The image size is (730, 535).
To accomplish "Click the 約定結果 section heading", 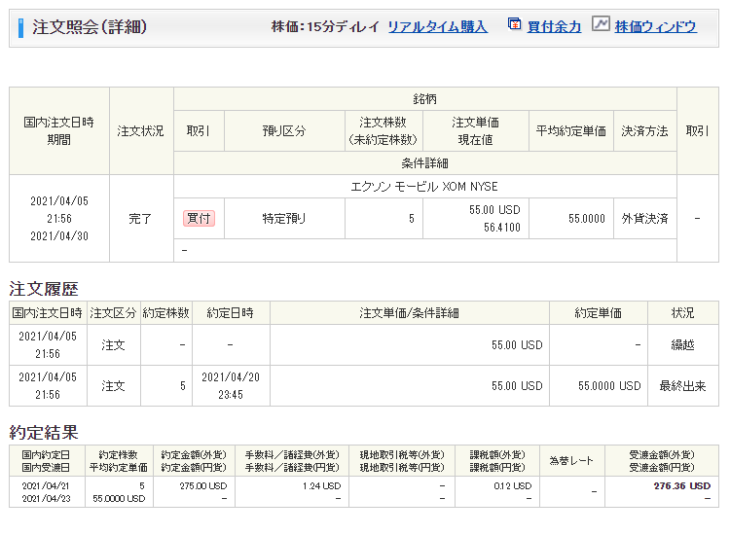I will pyautogui.click(x=43, y=432).
